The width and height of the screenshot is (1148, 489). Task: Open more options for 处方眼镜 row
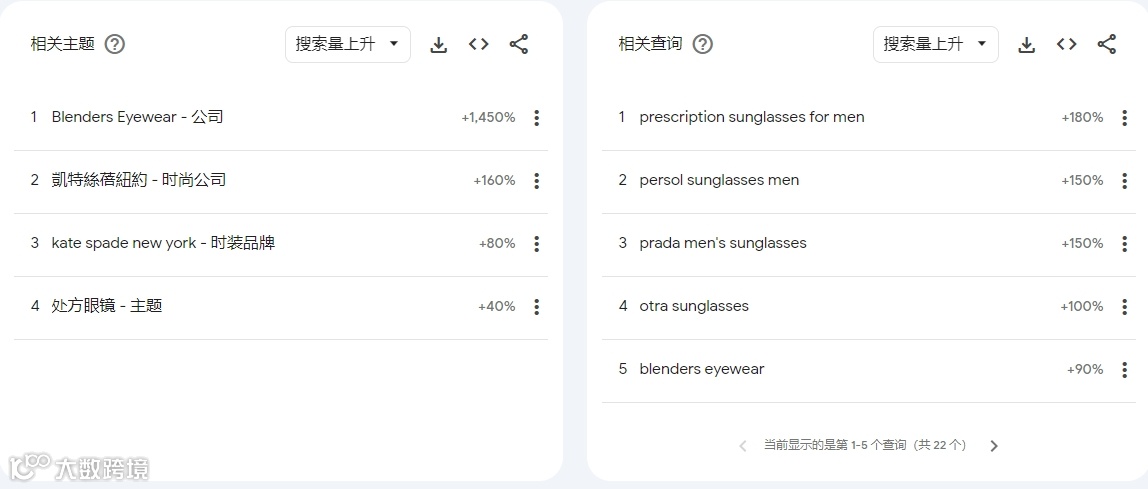[537, 307]
